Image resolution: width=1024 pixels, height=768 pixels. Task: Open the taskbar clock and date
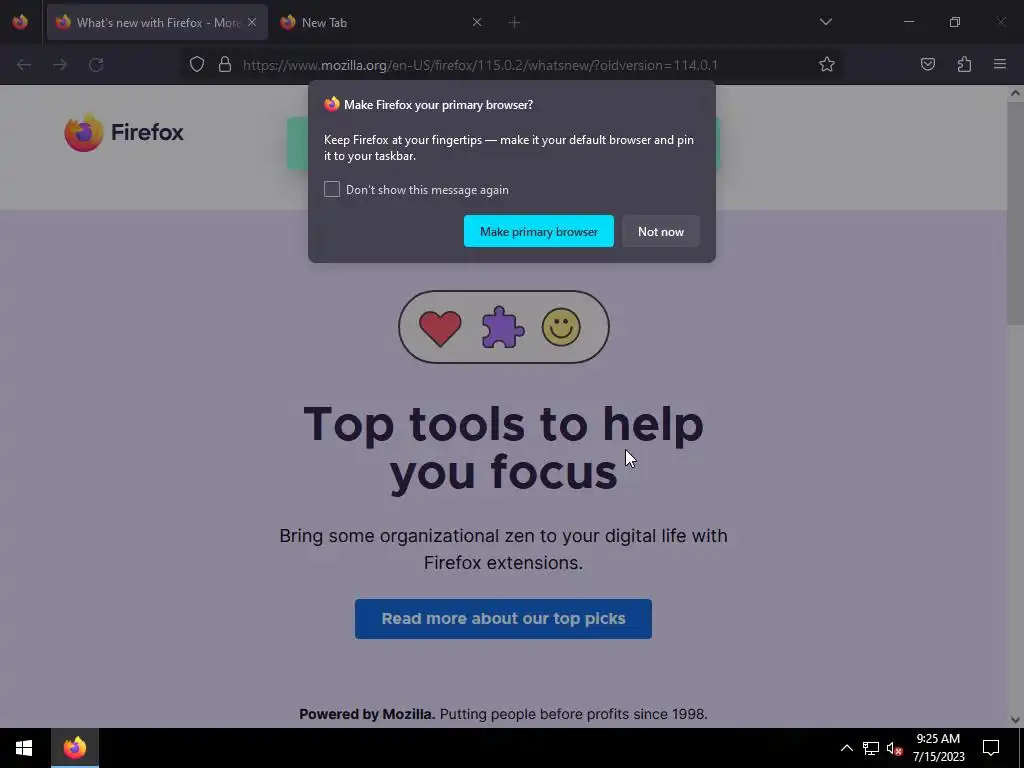(x=938, y=748)
